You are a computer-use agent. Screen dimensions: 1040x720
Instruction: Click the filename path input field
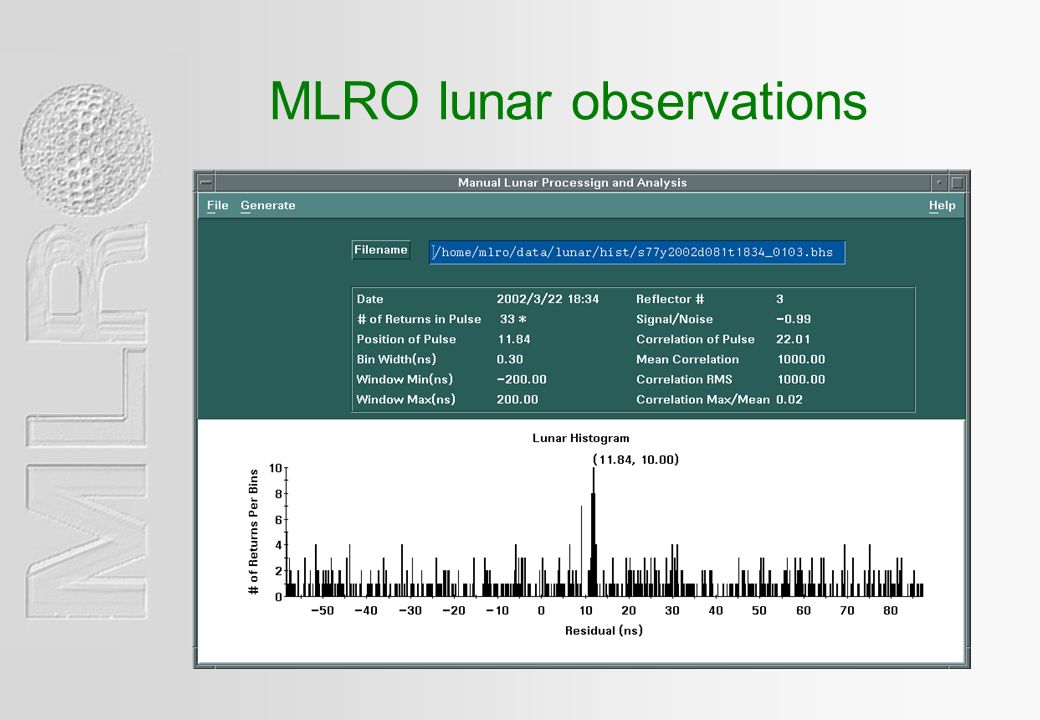coord(637,252)
